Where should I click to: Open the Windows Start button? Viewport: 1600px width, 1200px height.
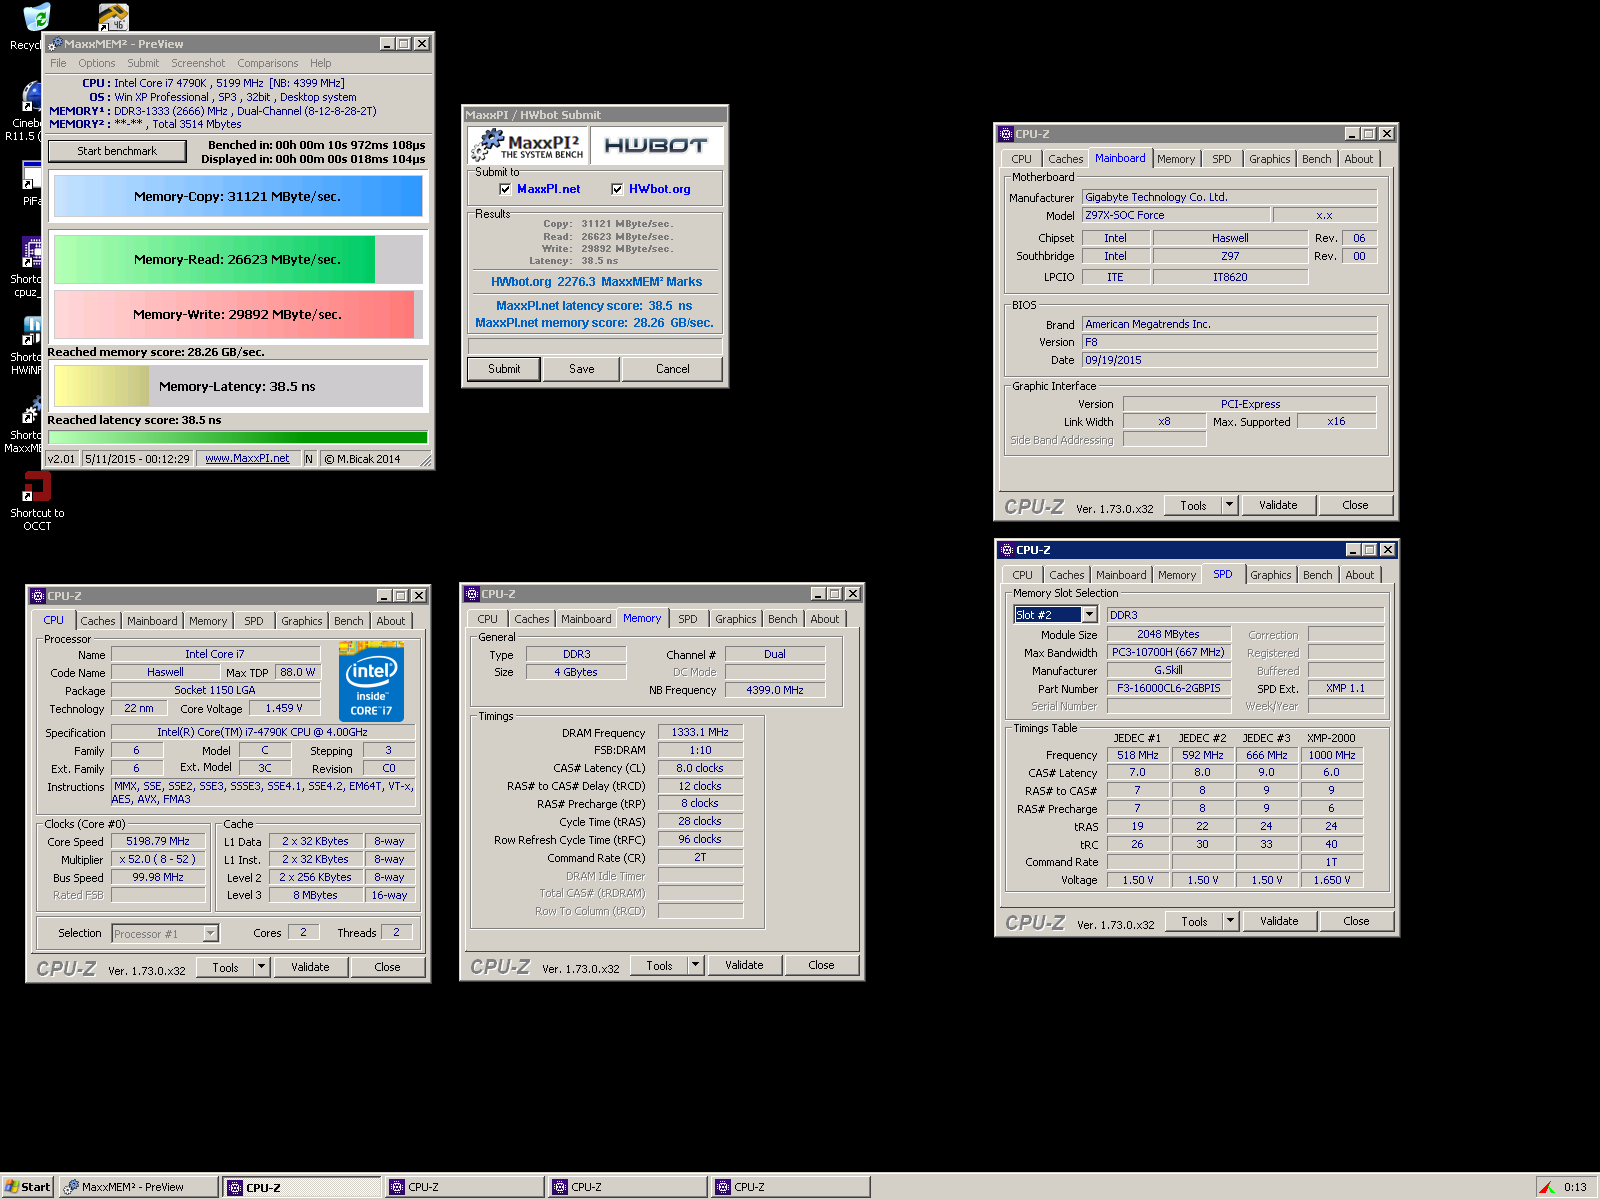(27, 1187)
